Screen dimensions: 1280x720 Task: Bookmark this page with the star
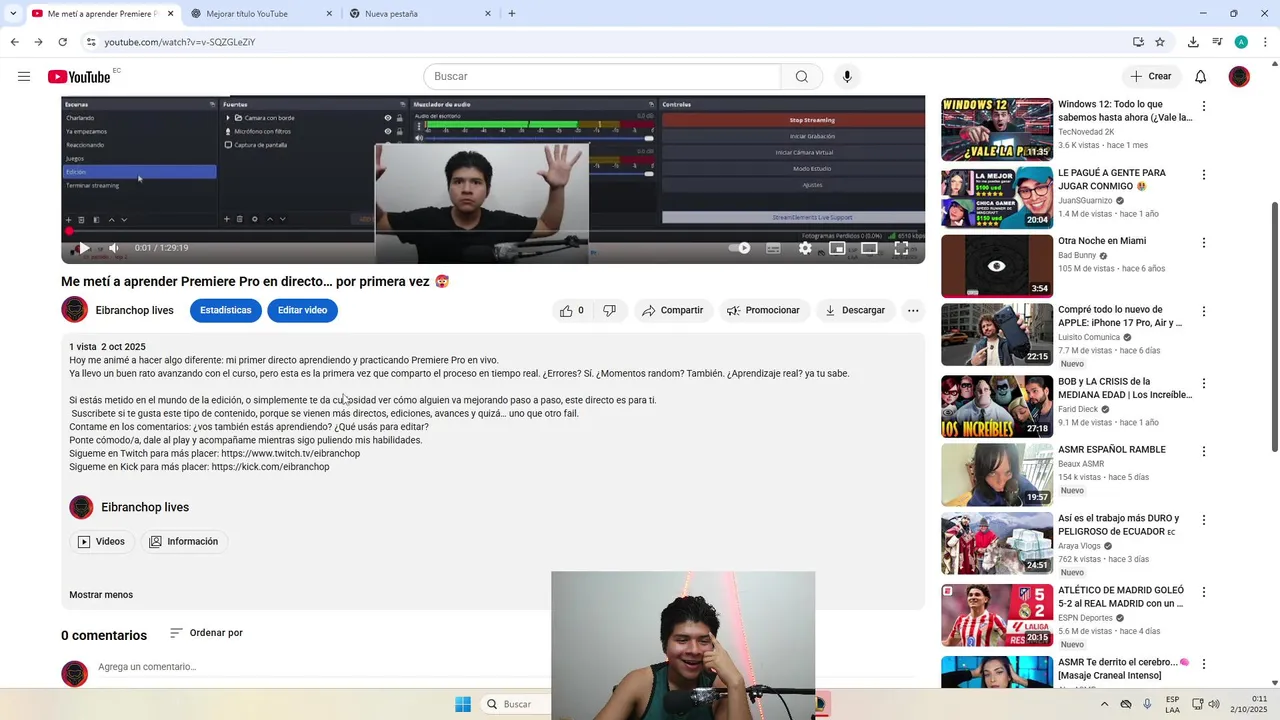click(1160, 42)
